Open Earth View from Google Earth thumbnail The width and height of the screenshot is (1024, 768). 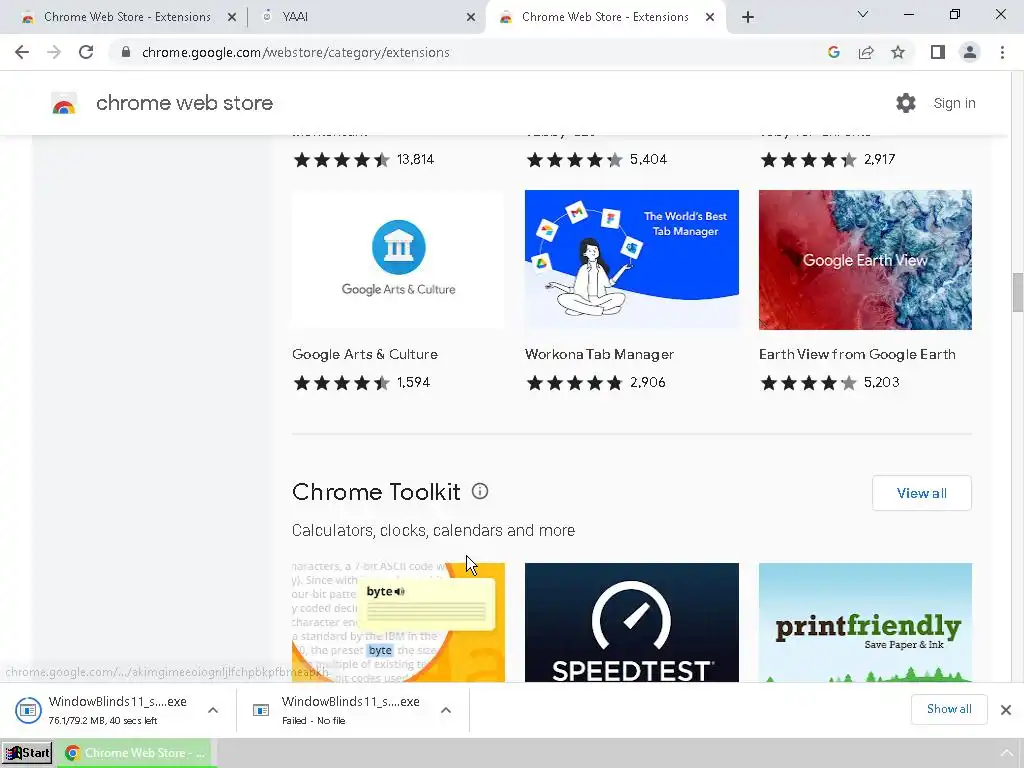click(865, 260)
